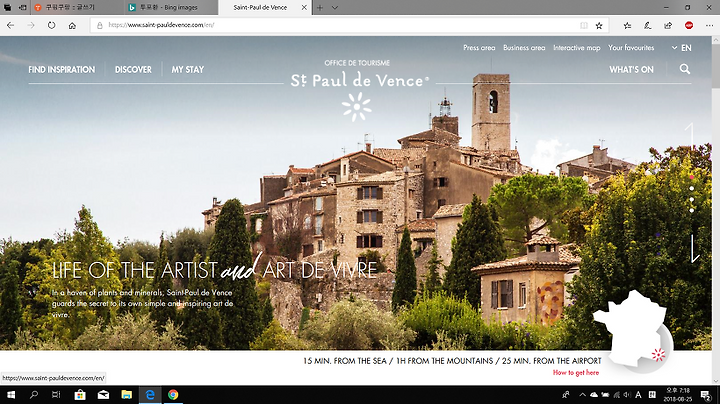Image resolution: width=720 pixels, height=404 pixels.
Task: Open Mail app from taskbar
Action: [x=103, y=394]
